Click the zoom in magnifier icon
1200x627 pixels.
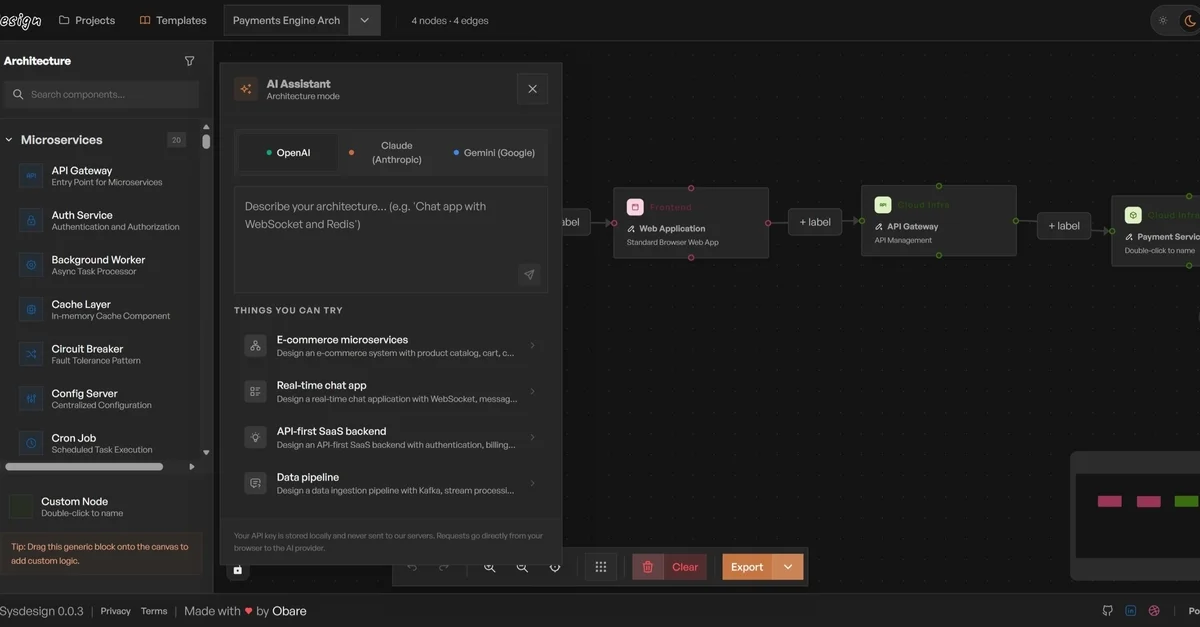490,567
